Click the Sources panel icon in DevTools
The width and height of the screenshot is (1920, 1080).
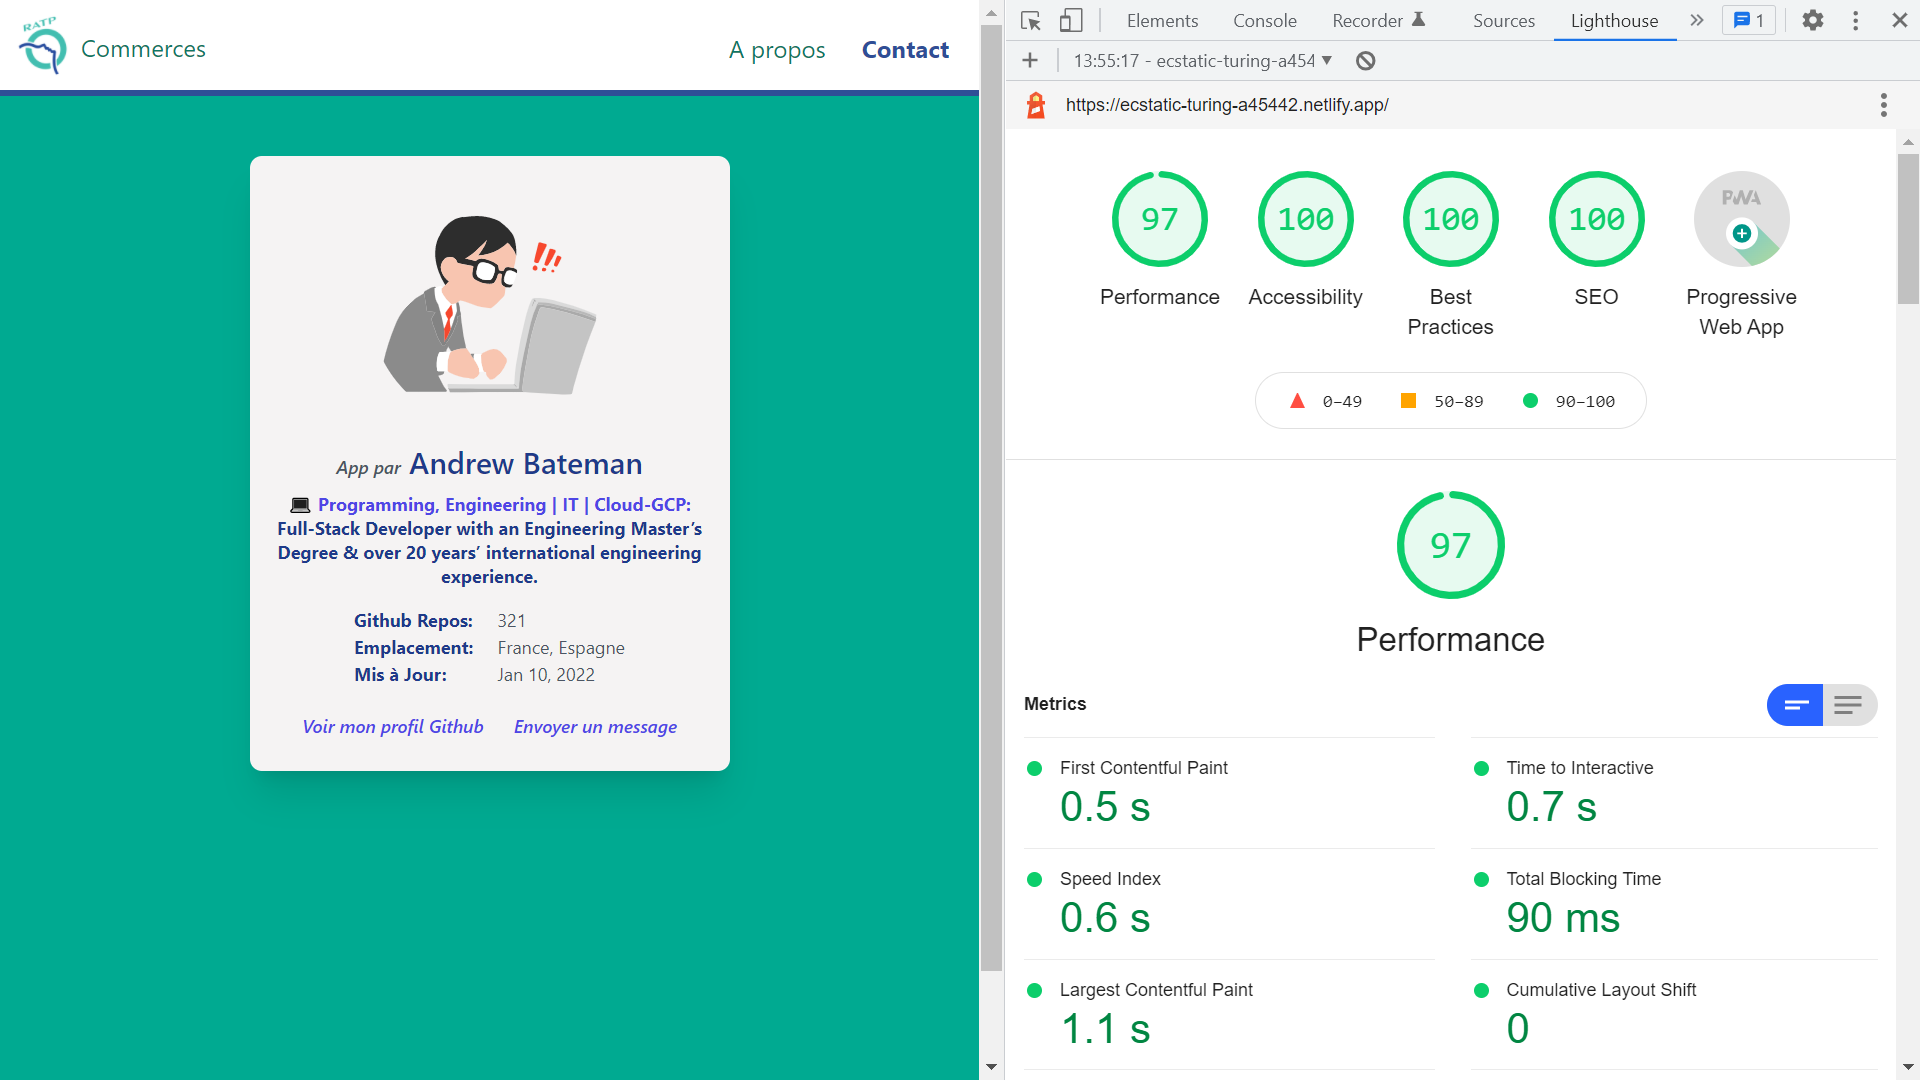1502,21
